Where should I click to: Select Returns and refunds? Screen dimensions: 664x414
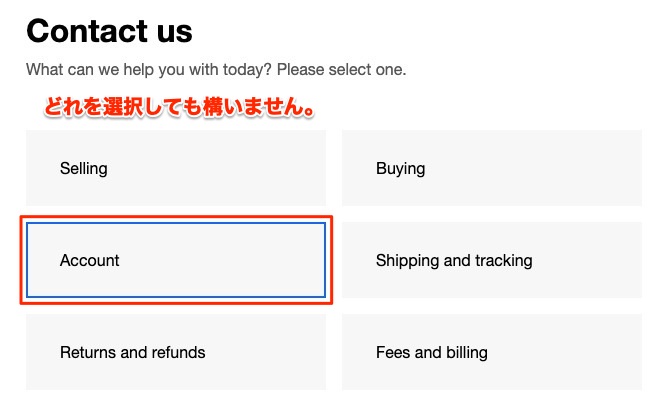tap(176, 352)
